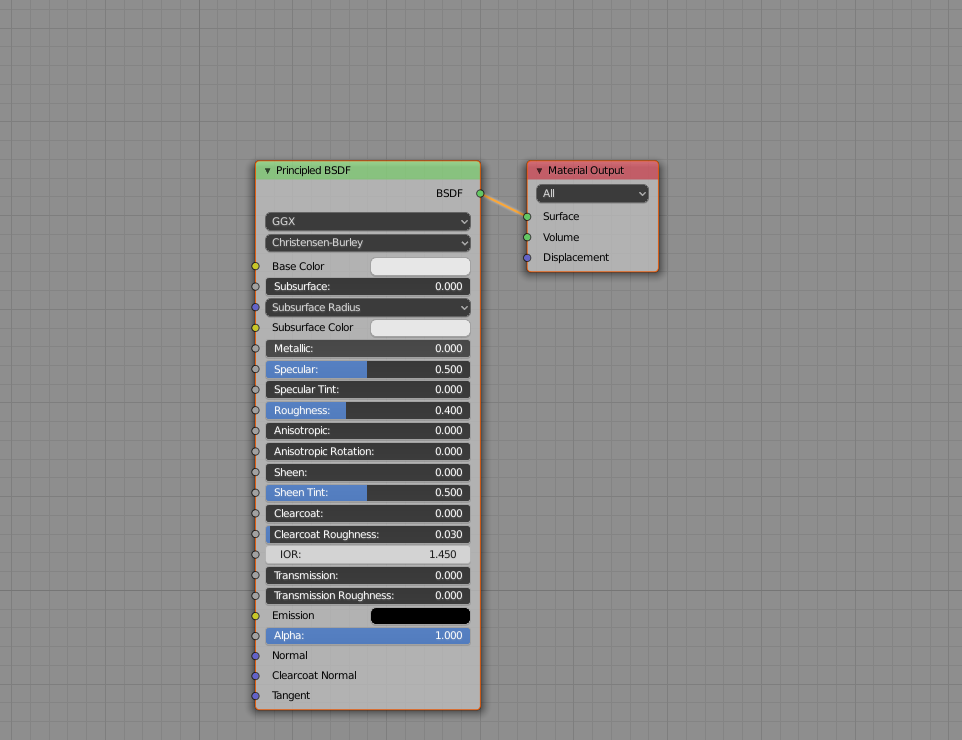Image resolution: width=962 pixels, height=740 pixels.
Task: Click the Anisotropic slider
Action: click(368, 431)
